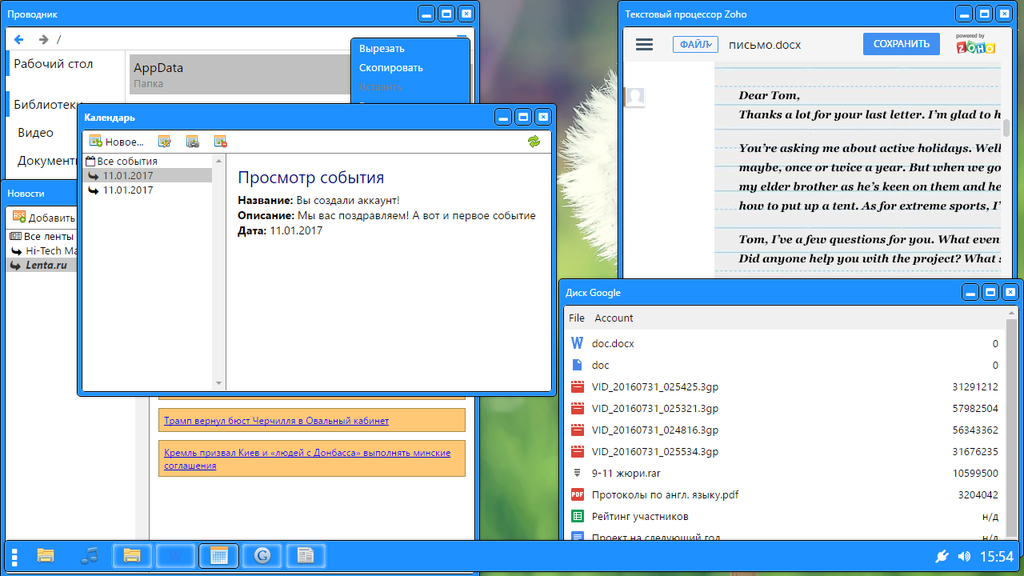Refresh the Calendar with the green arrows icon
The width and height of the screenshot is (1024, 576).
[534, 142]
